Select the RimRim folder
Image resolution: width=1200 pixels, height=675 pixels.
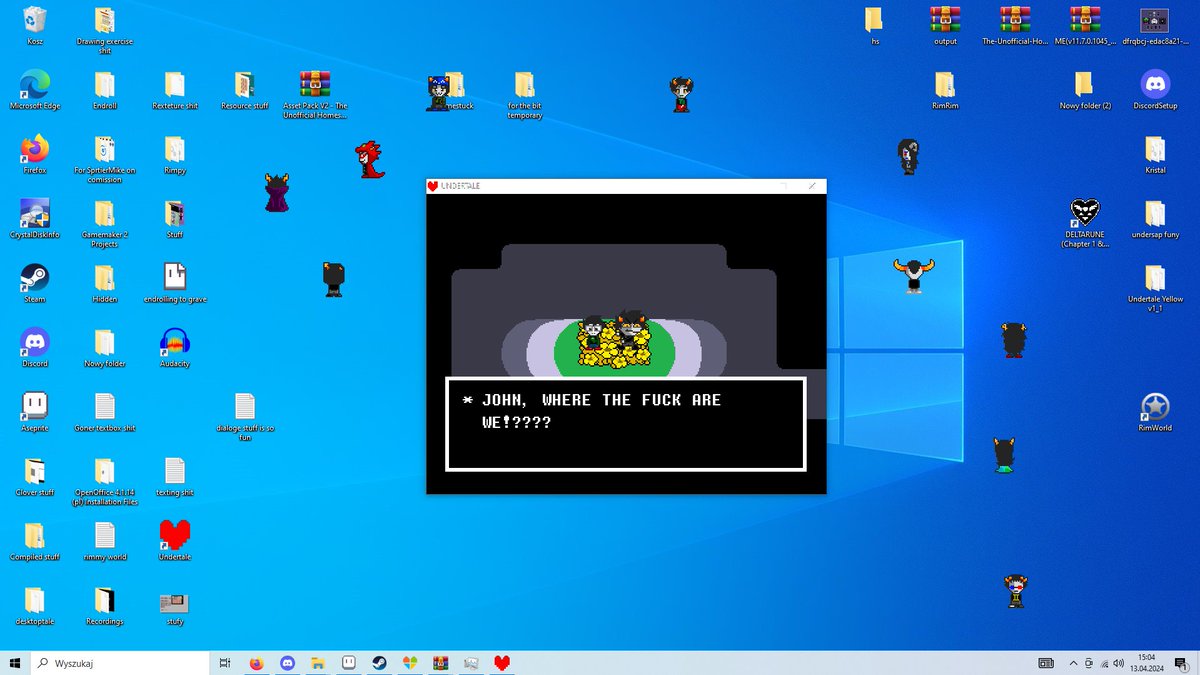point(945,90)
